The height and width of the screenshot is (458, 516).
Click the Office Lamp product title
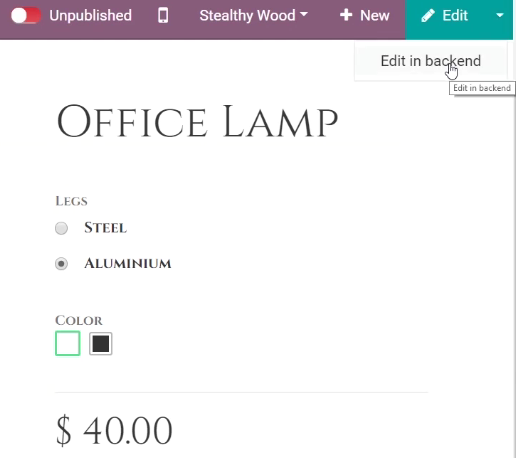[197, 121]
